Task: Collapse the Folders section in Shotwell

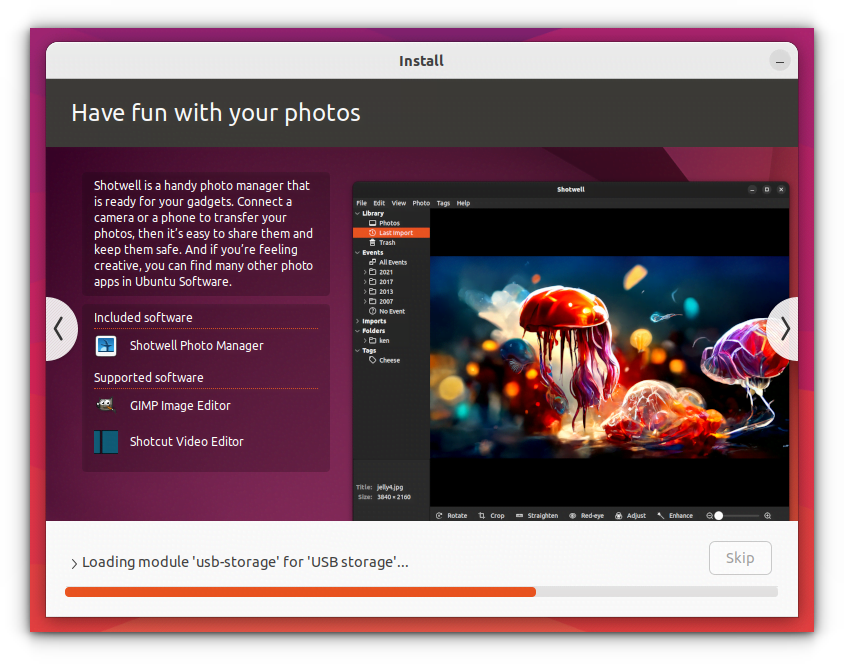Action: [x=357, y=330]
